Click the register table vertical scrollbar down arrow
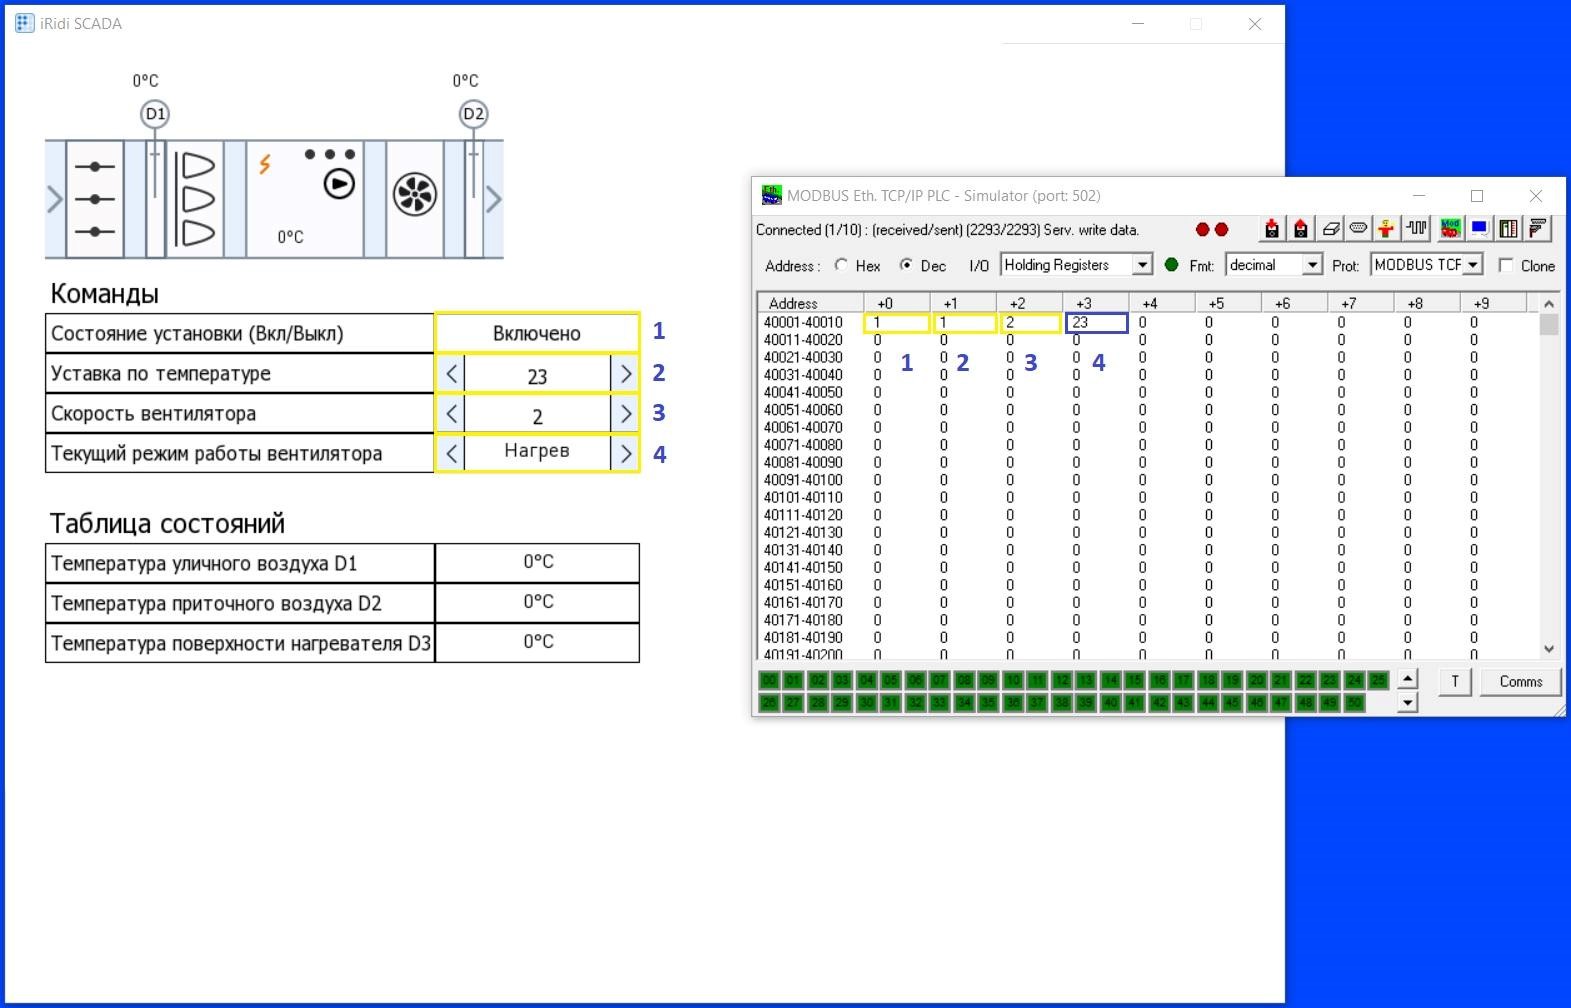Screen dimensions: 1571x1008 (x=1549, y=649)
